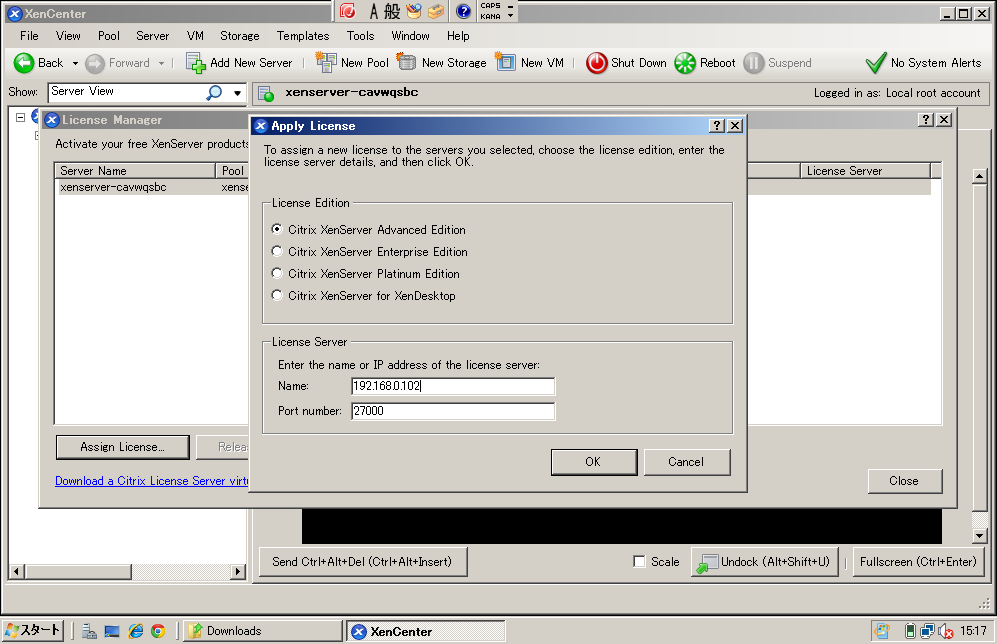Select Citrix XenServer for XenDesktop
The image size is (997, 644).
pyautogui.click(x=277, y=295)
